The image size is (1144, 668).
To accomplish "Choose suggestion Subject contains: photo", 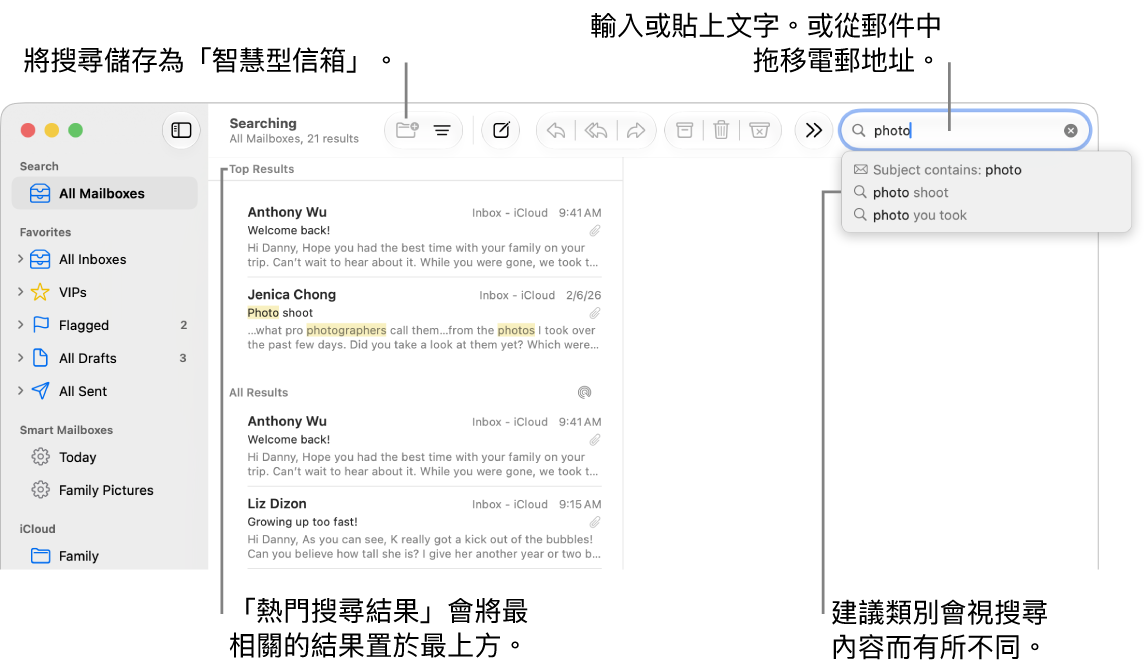I will tap(986, 170).
